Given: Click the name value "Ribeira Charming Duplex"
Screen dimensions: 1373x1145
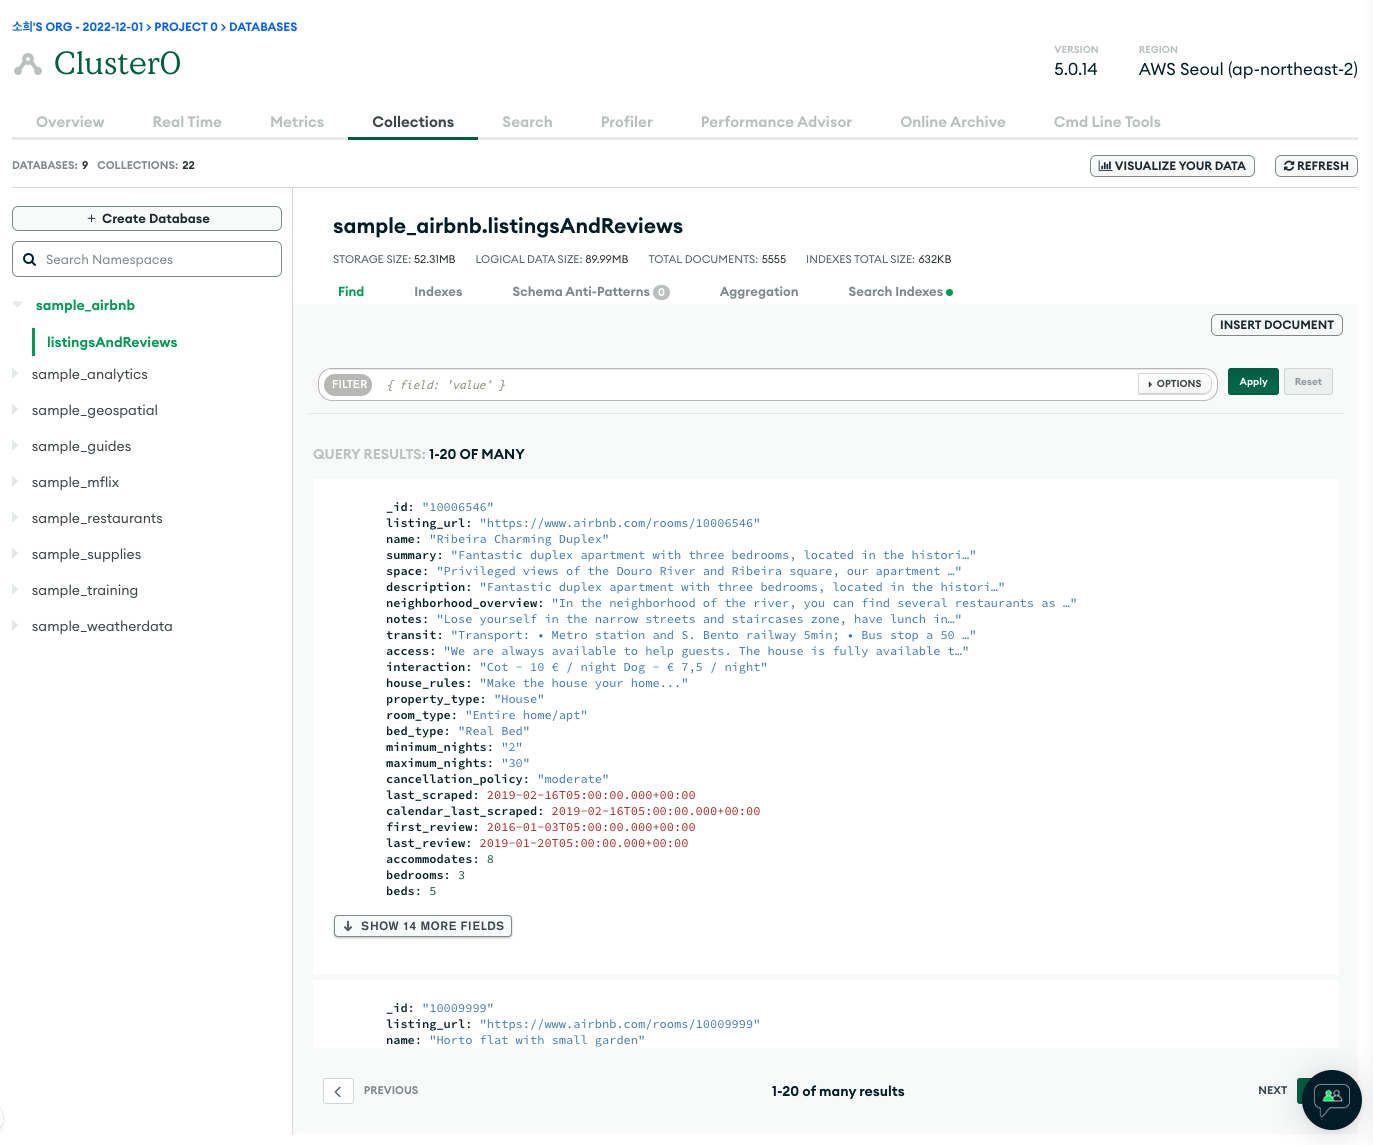Looking at the screenshot, I should [x=519, y=539].
